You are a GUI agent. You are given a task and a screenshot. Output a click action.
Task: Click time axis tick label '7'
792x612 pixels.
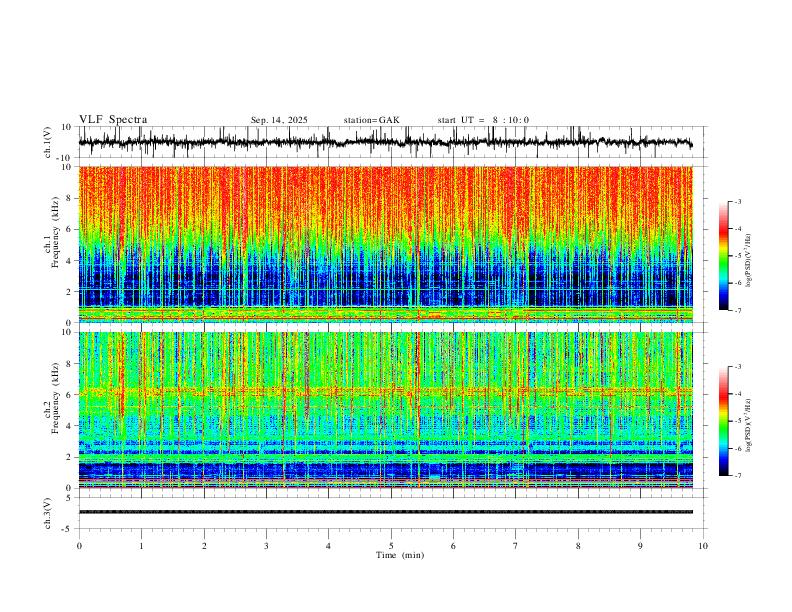tap(516, 546)
